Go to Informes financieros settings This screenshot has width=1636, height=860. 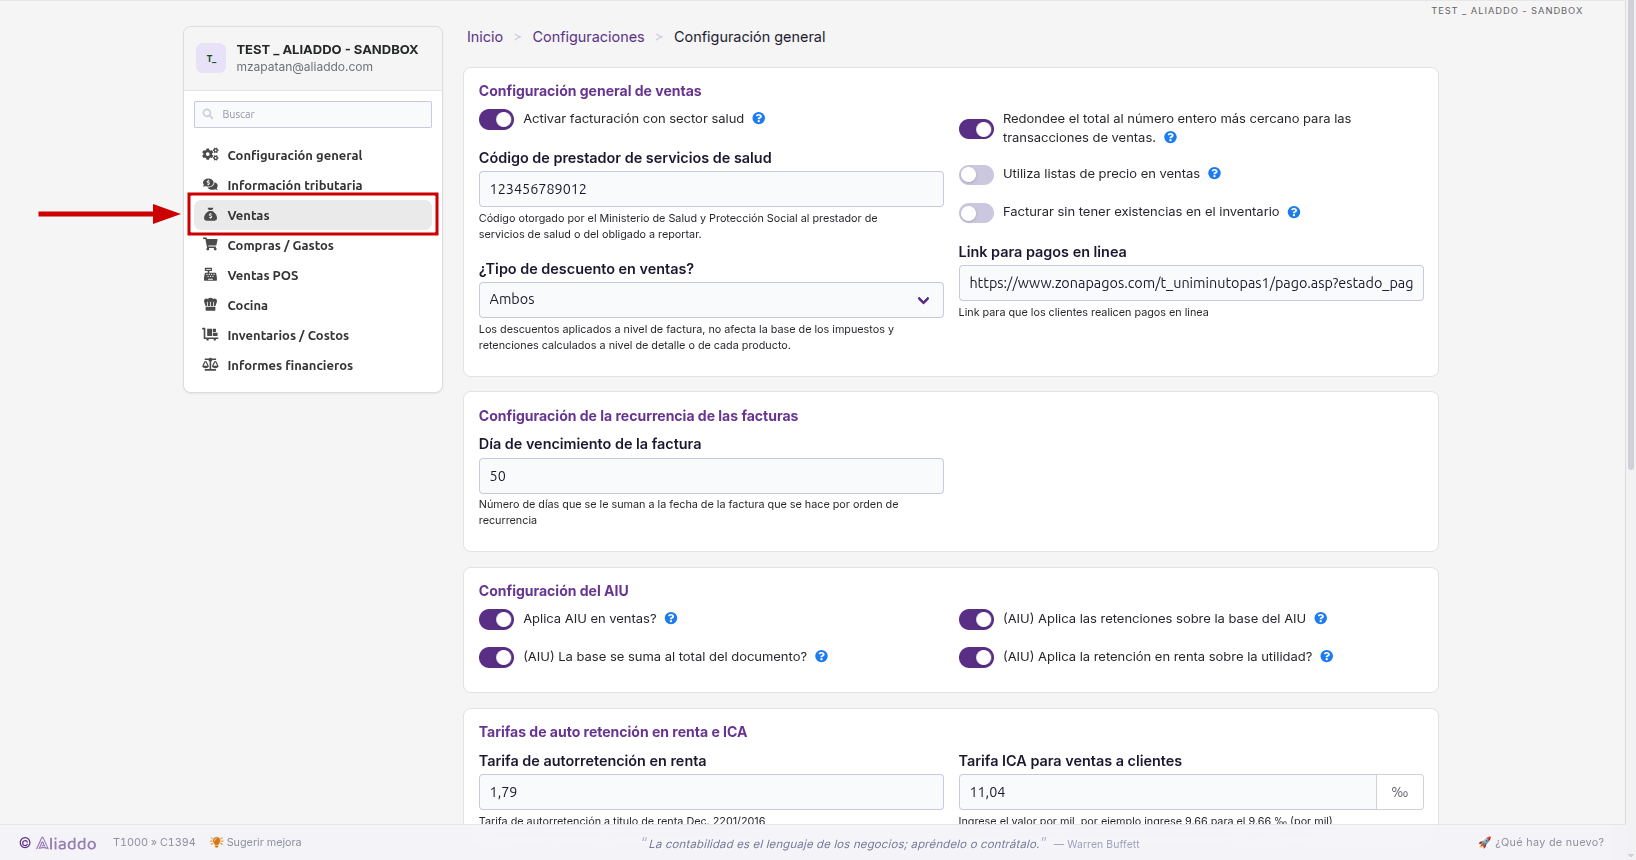tap(313, 365)
